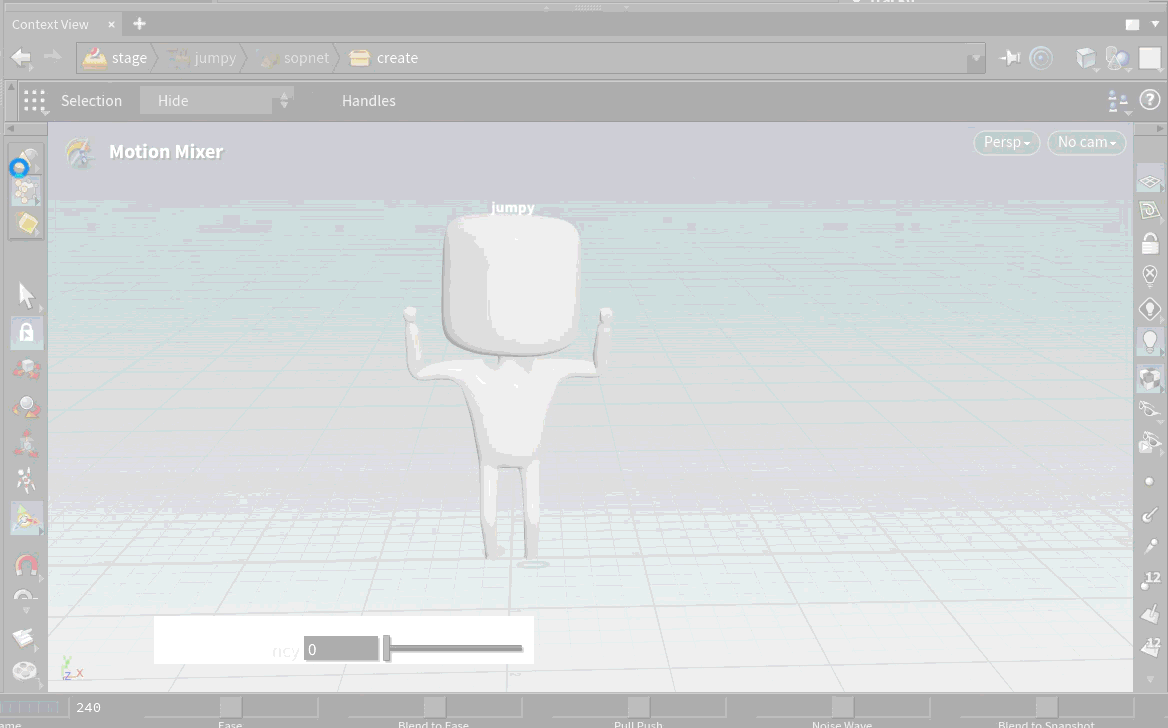
Task: Toggle the secure selection lock
Action: click(x=26, y=332)
